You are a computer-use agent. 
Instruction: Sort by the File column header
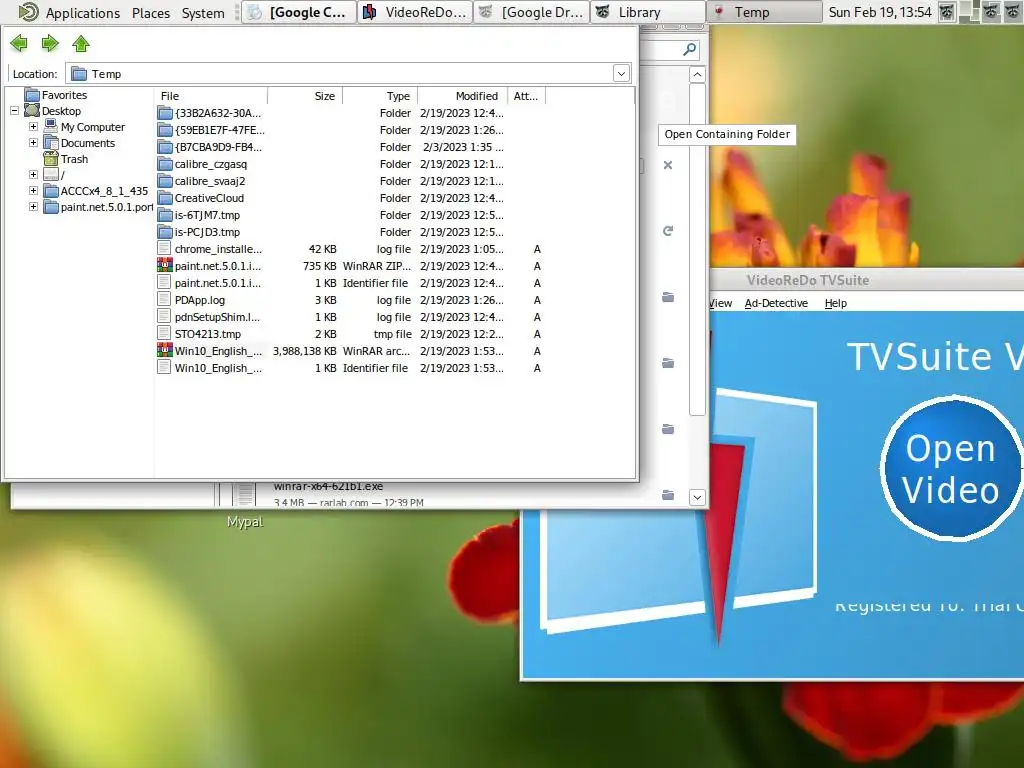(x=211, y=96)
